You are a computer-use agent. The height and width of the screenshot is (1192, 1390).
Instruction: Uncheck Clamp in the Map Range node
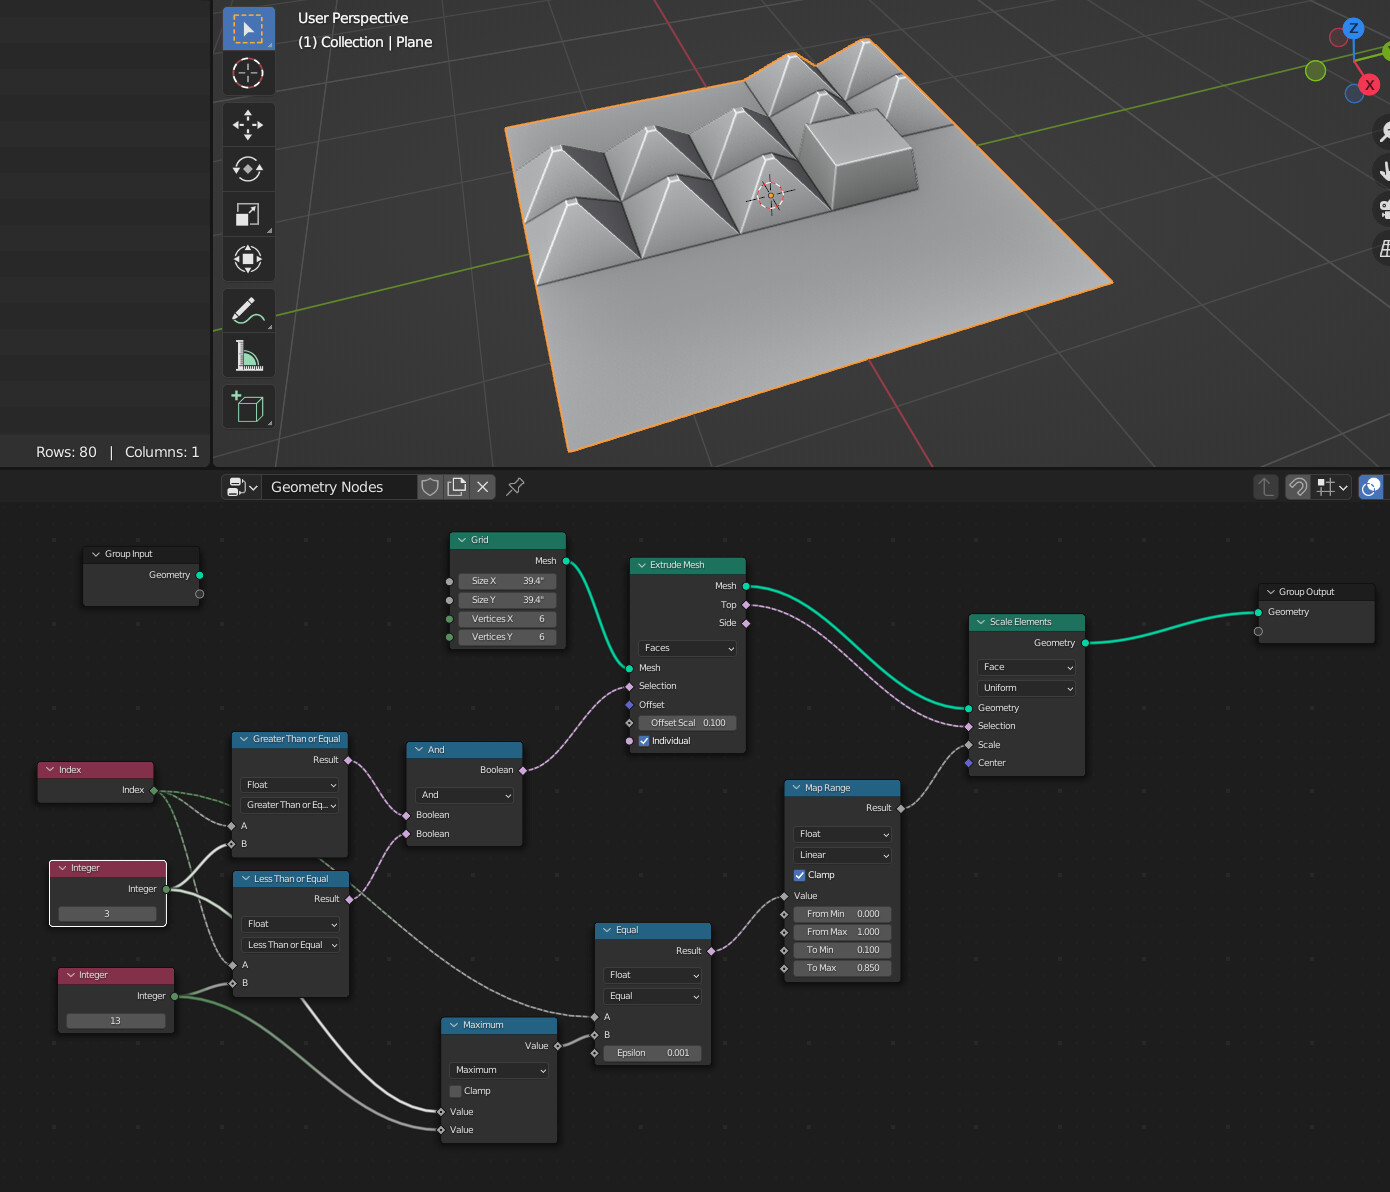point(799,875)
